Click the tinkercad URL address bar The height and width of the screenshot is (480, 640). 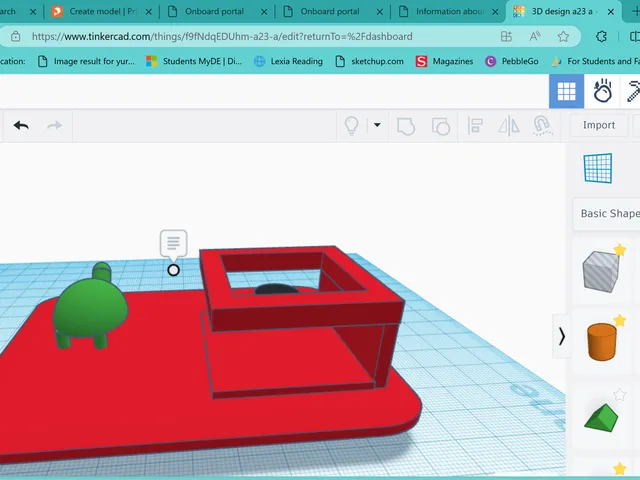tap(222, 36)
